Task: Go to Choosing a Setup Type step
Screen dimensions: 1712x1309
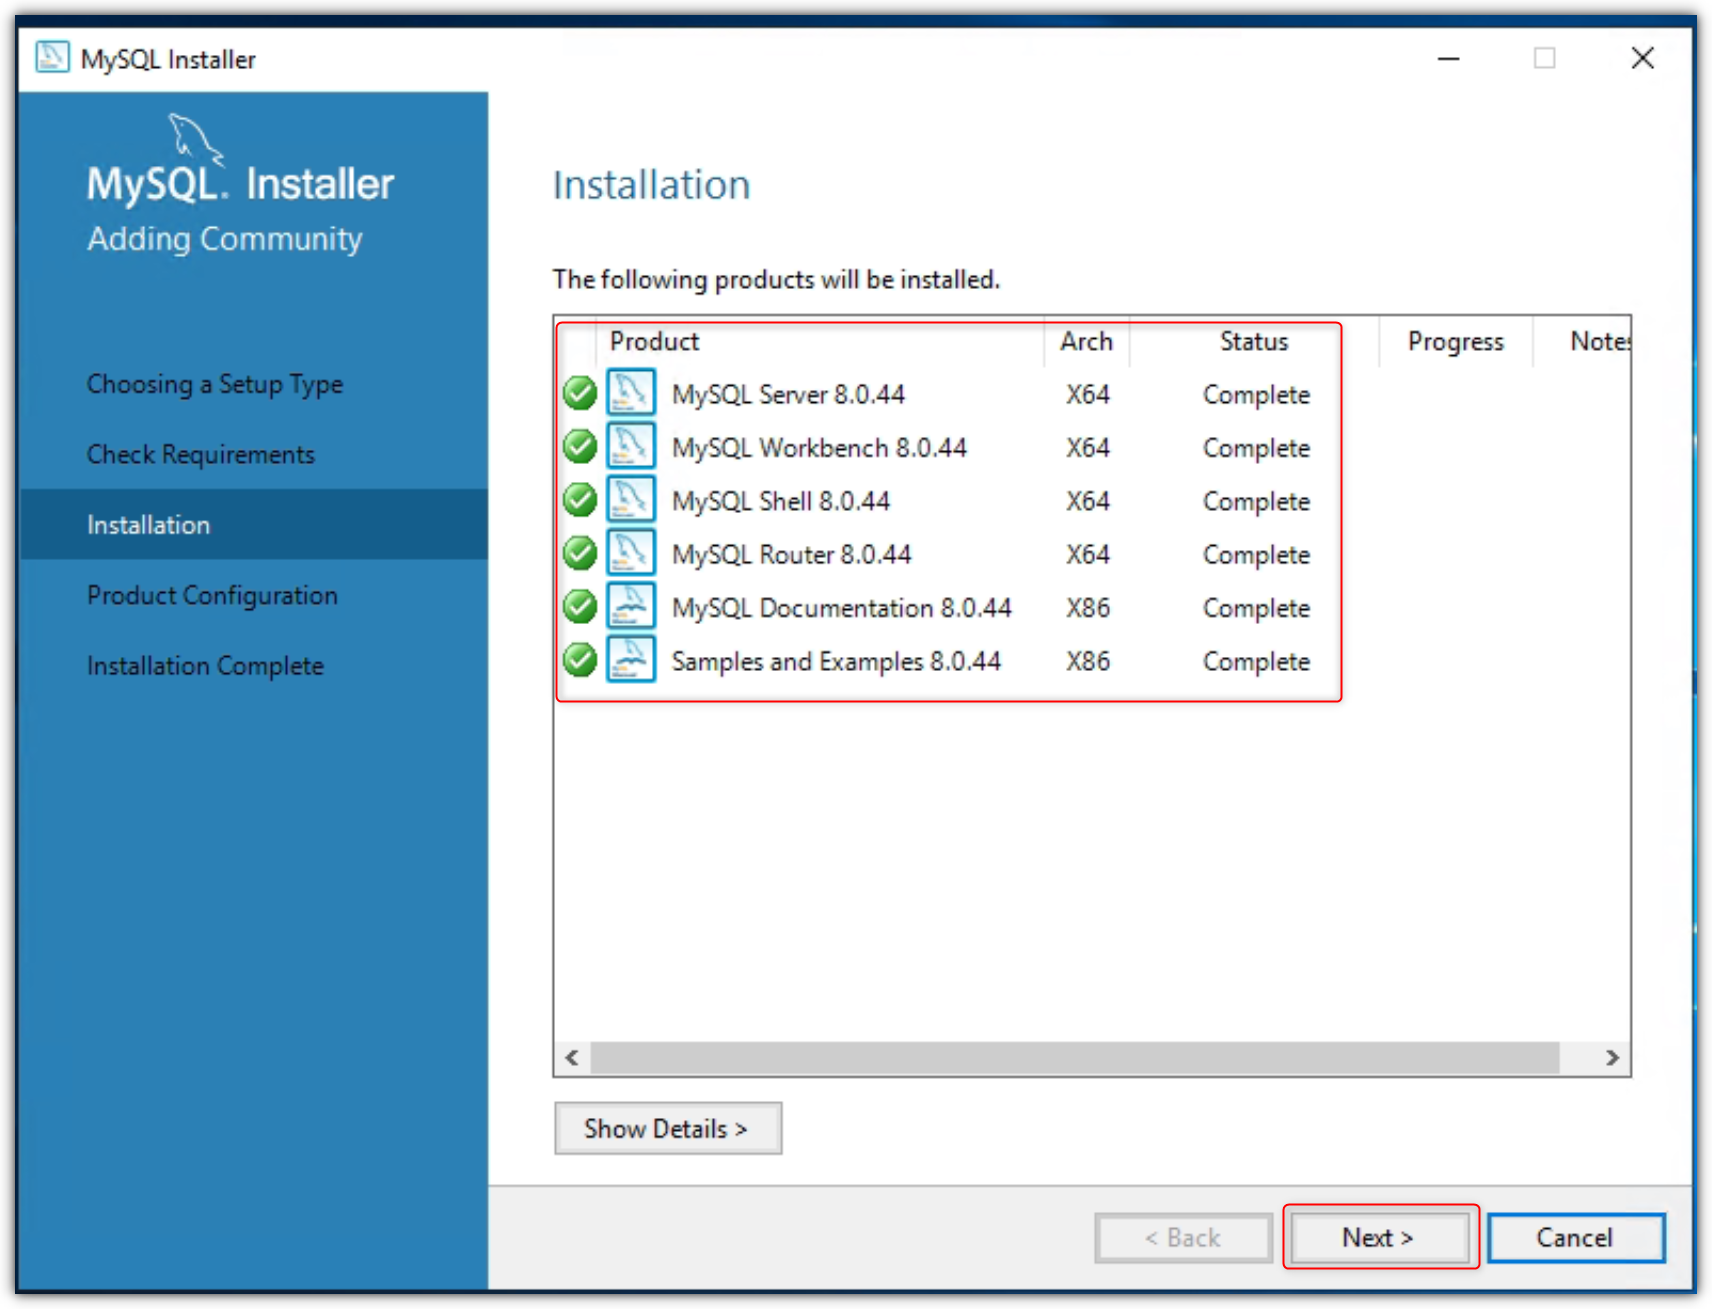Action: tap(215, 384)
